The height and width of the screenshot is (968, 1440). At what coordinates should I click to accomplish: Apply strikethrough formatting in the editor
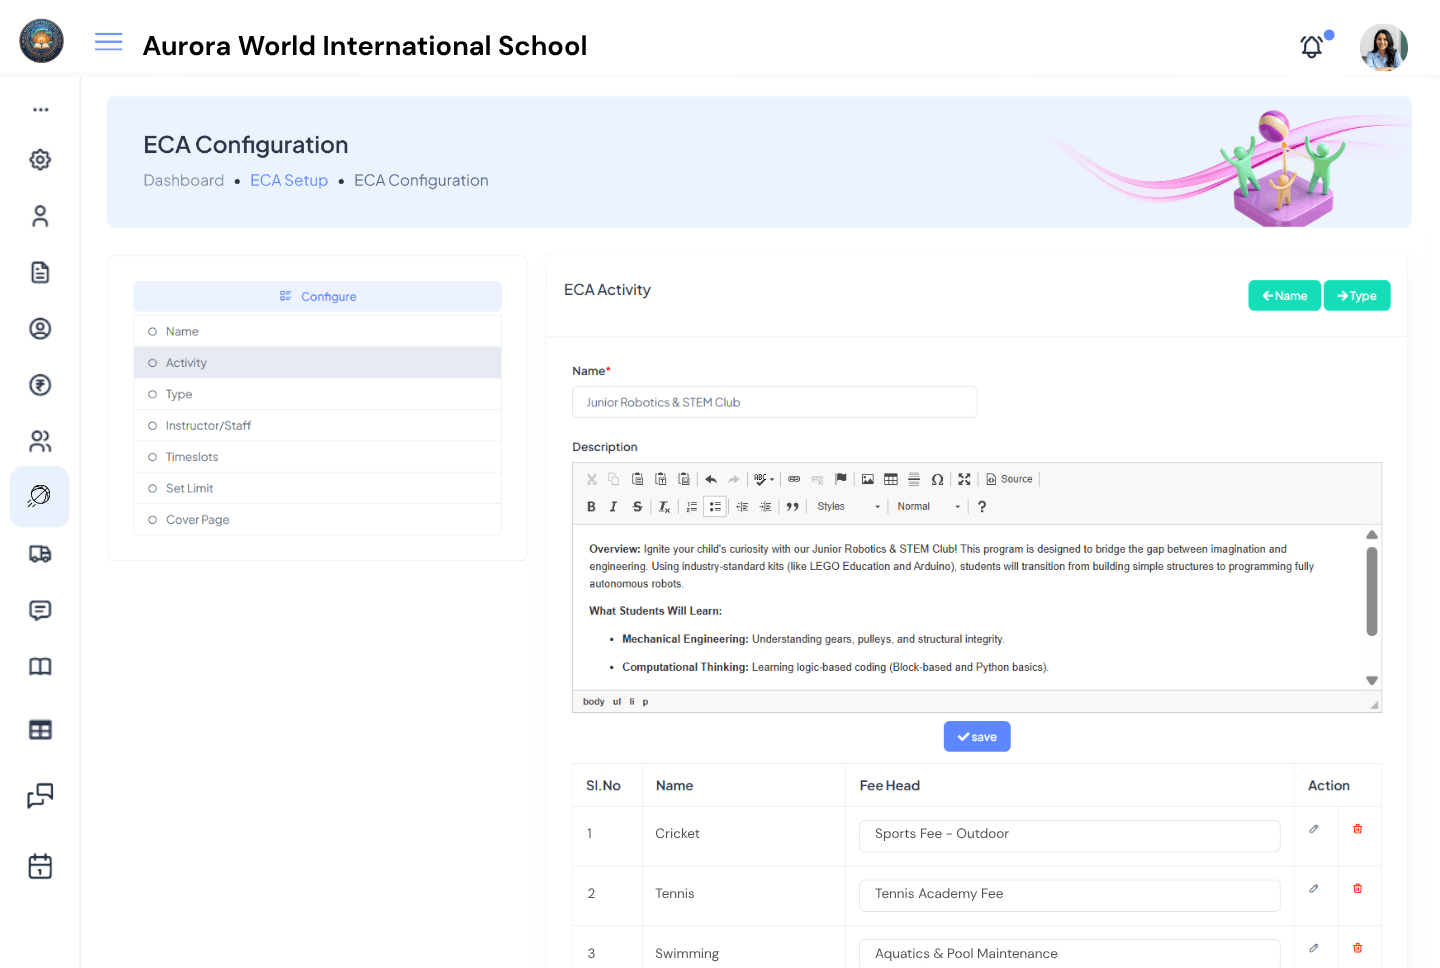637,506
